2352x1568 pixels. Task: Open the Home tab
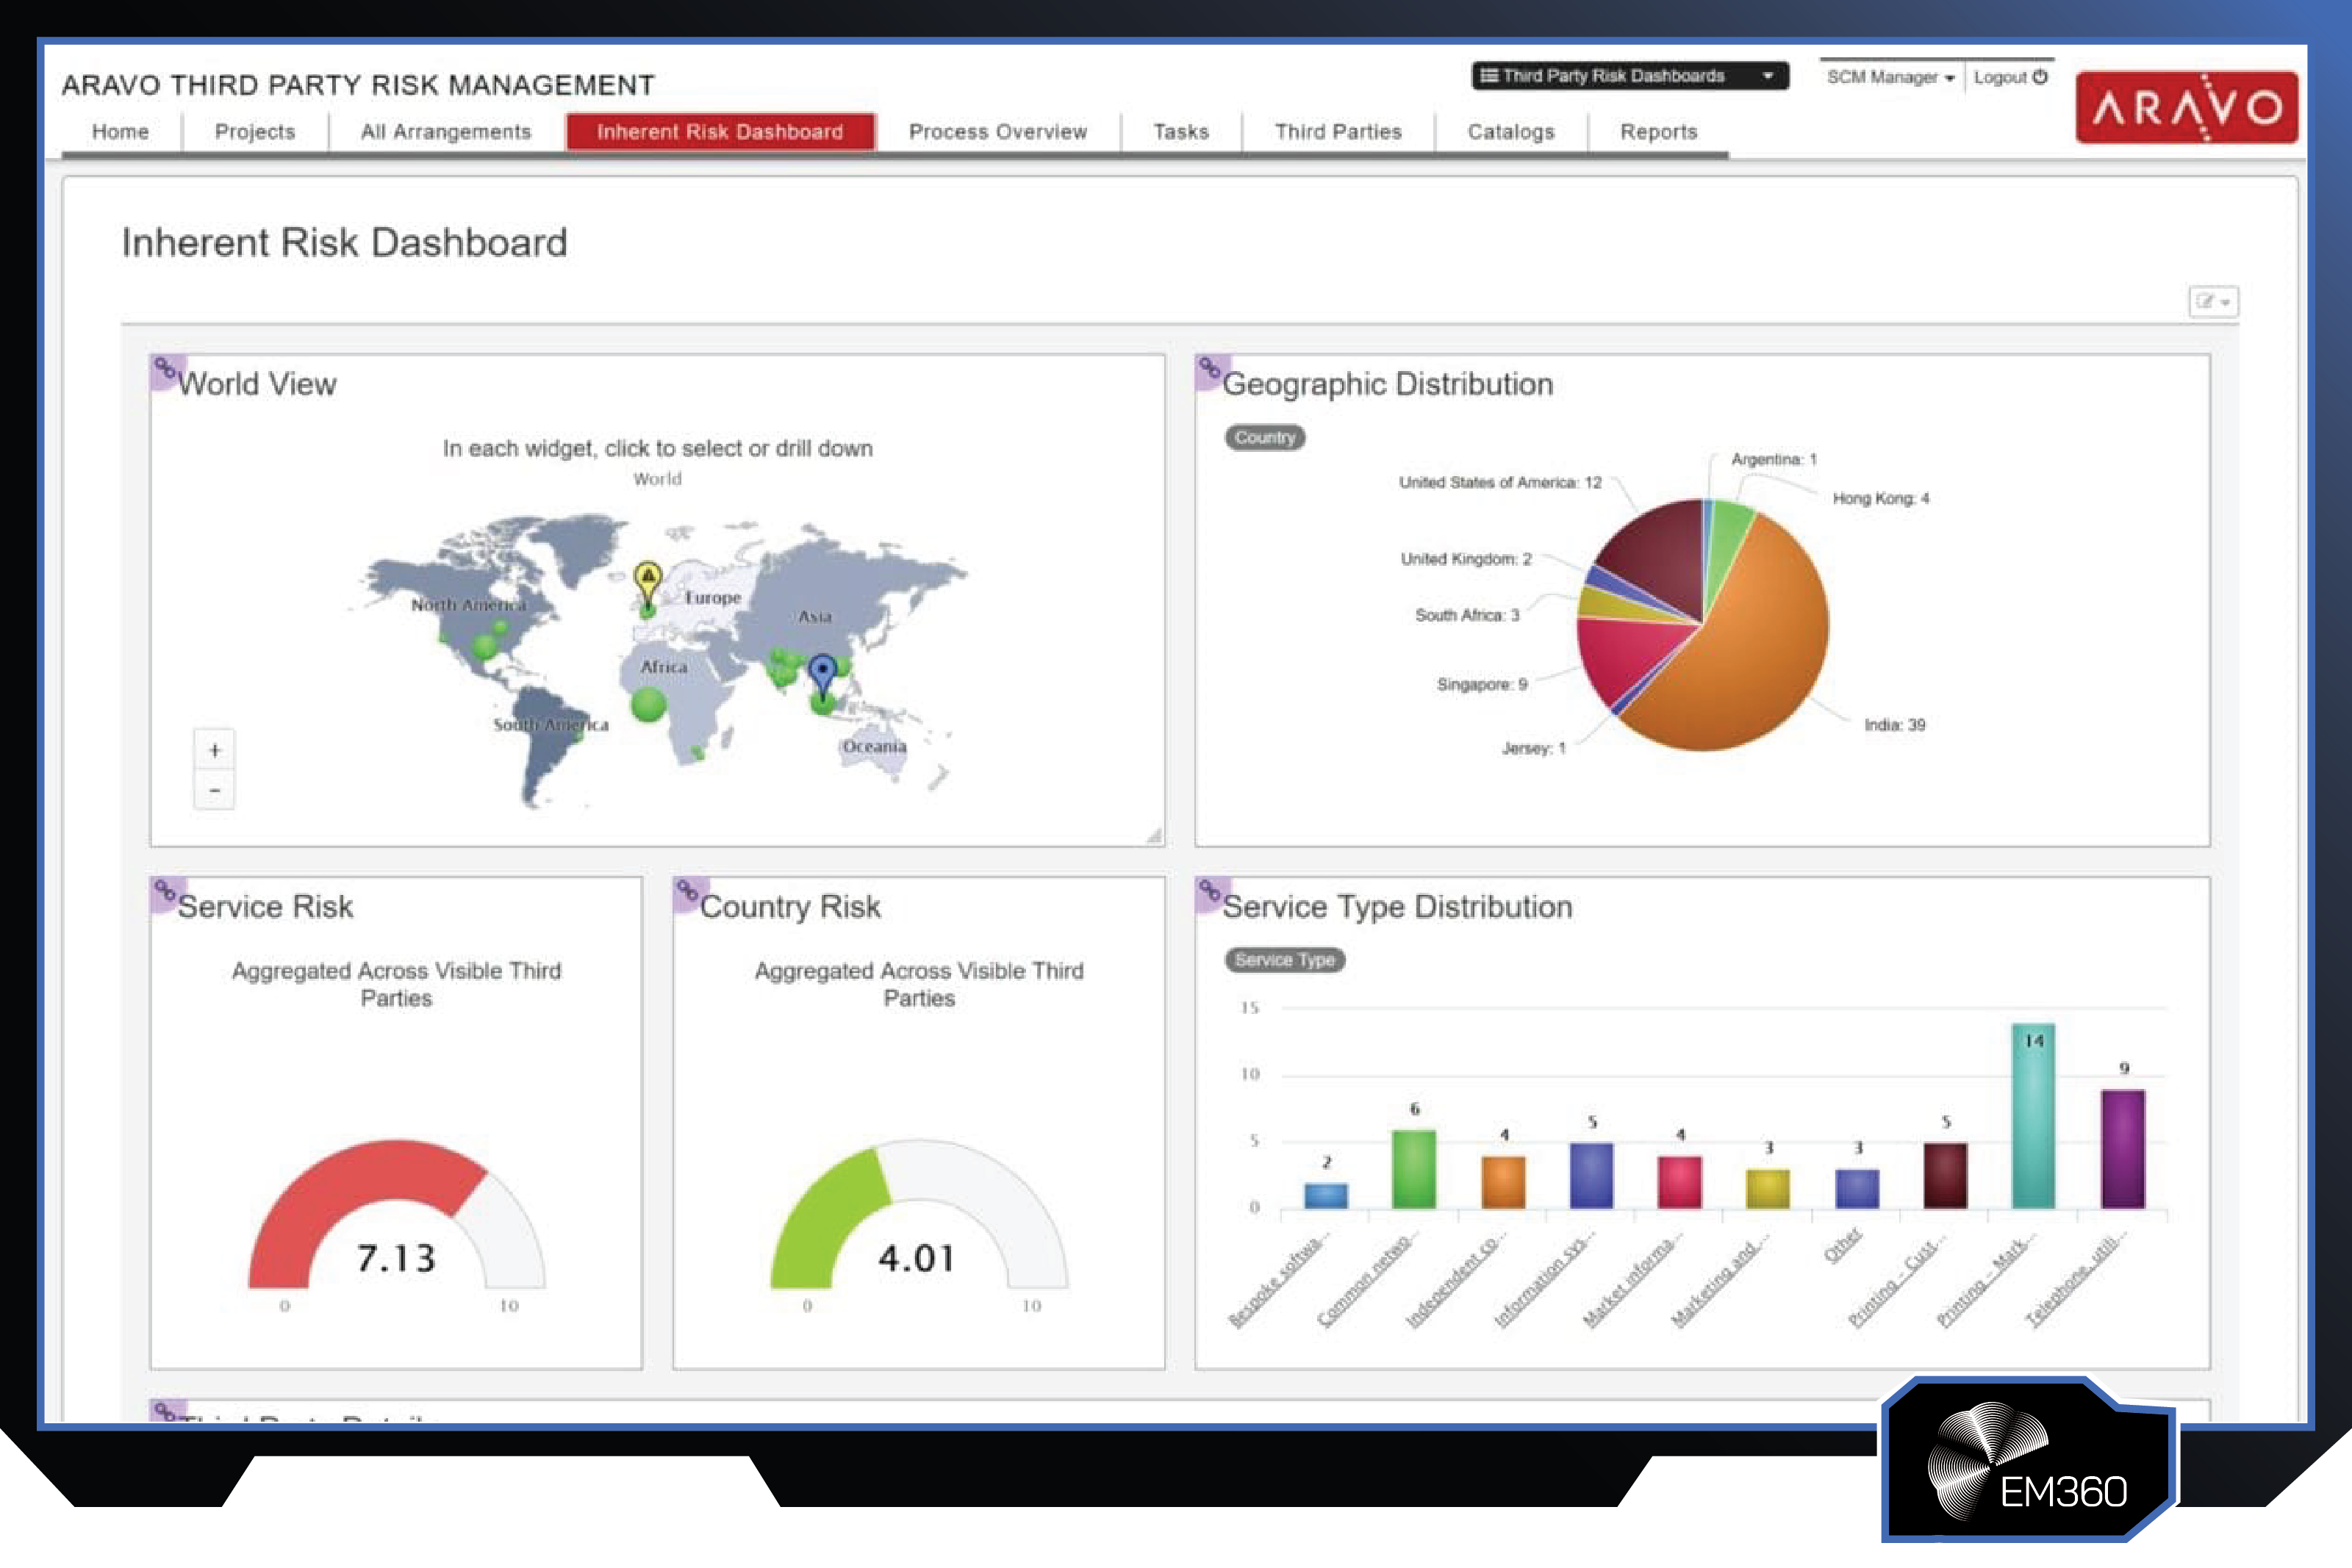click(120, 132)
